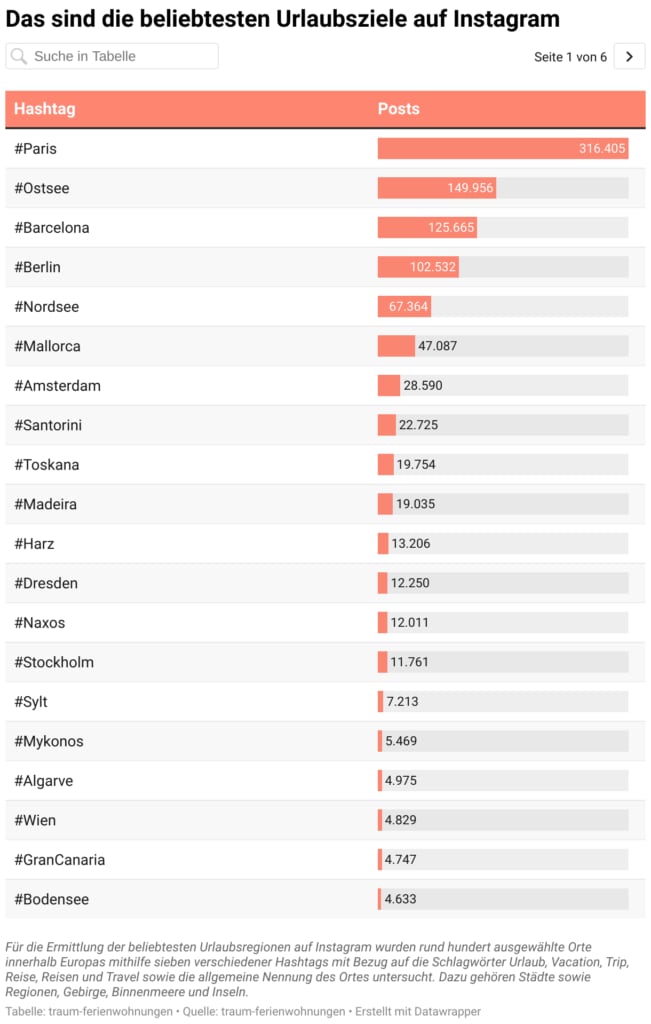This screenshot has width=651, height=1024.
Task: Click the #Stockholm hashtag entry
Action: pyautogui.click(x=54, y=662)
